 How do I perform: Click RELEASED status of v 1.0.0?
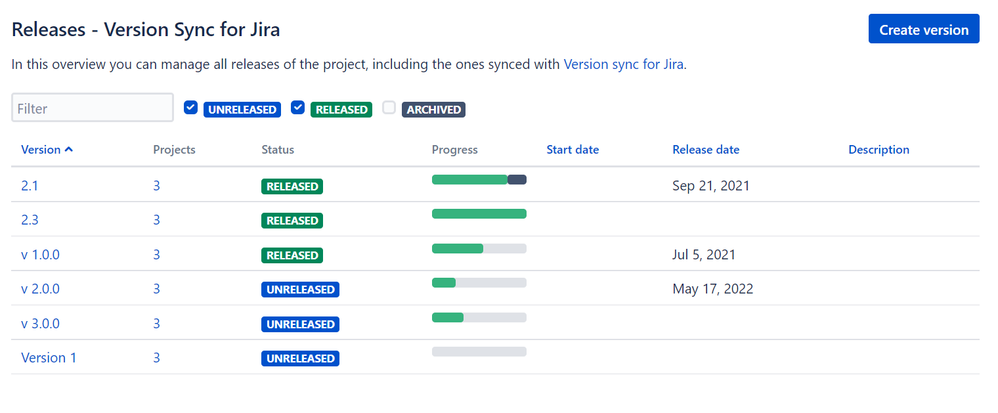292,255
